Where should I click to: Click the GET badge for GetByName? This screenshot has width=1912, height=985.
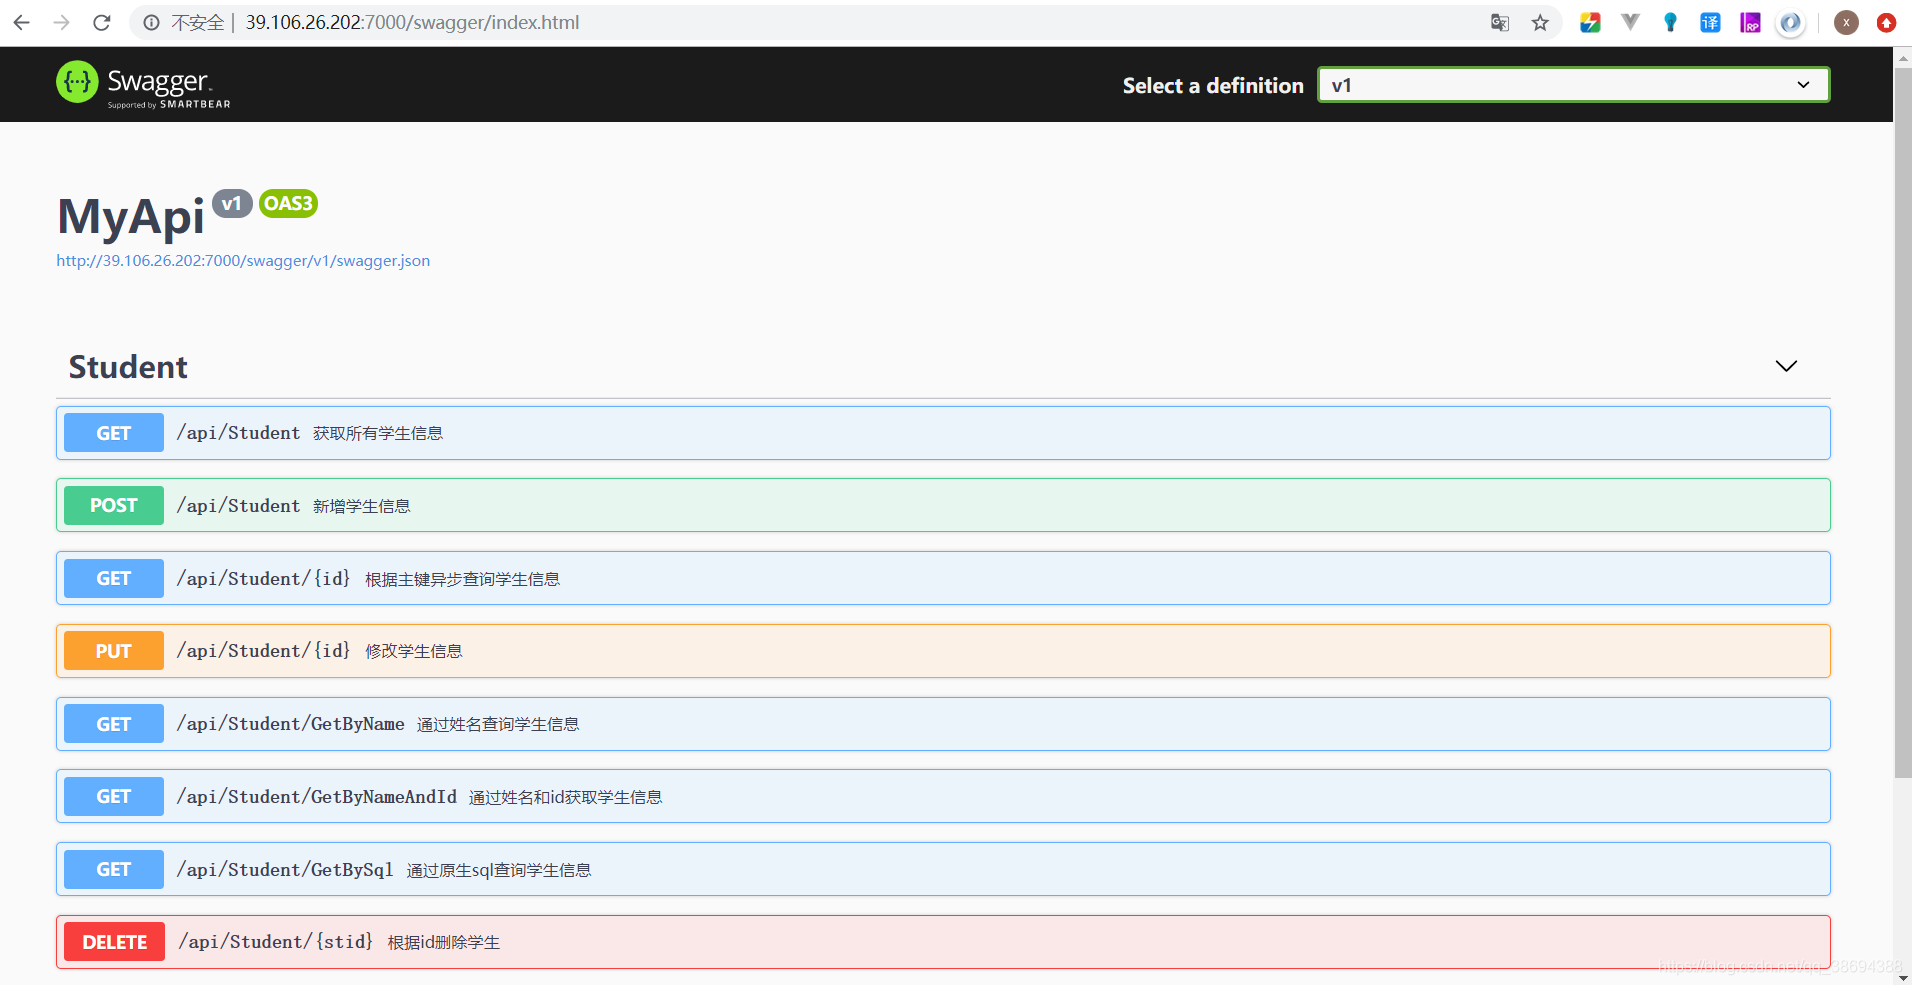click(x=114, y=724)
